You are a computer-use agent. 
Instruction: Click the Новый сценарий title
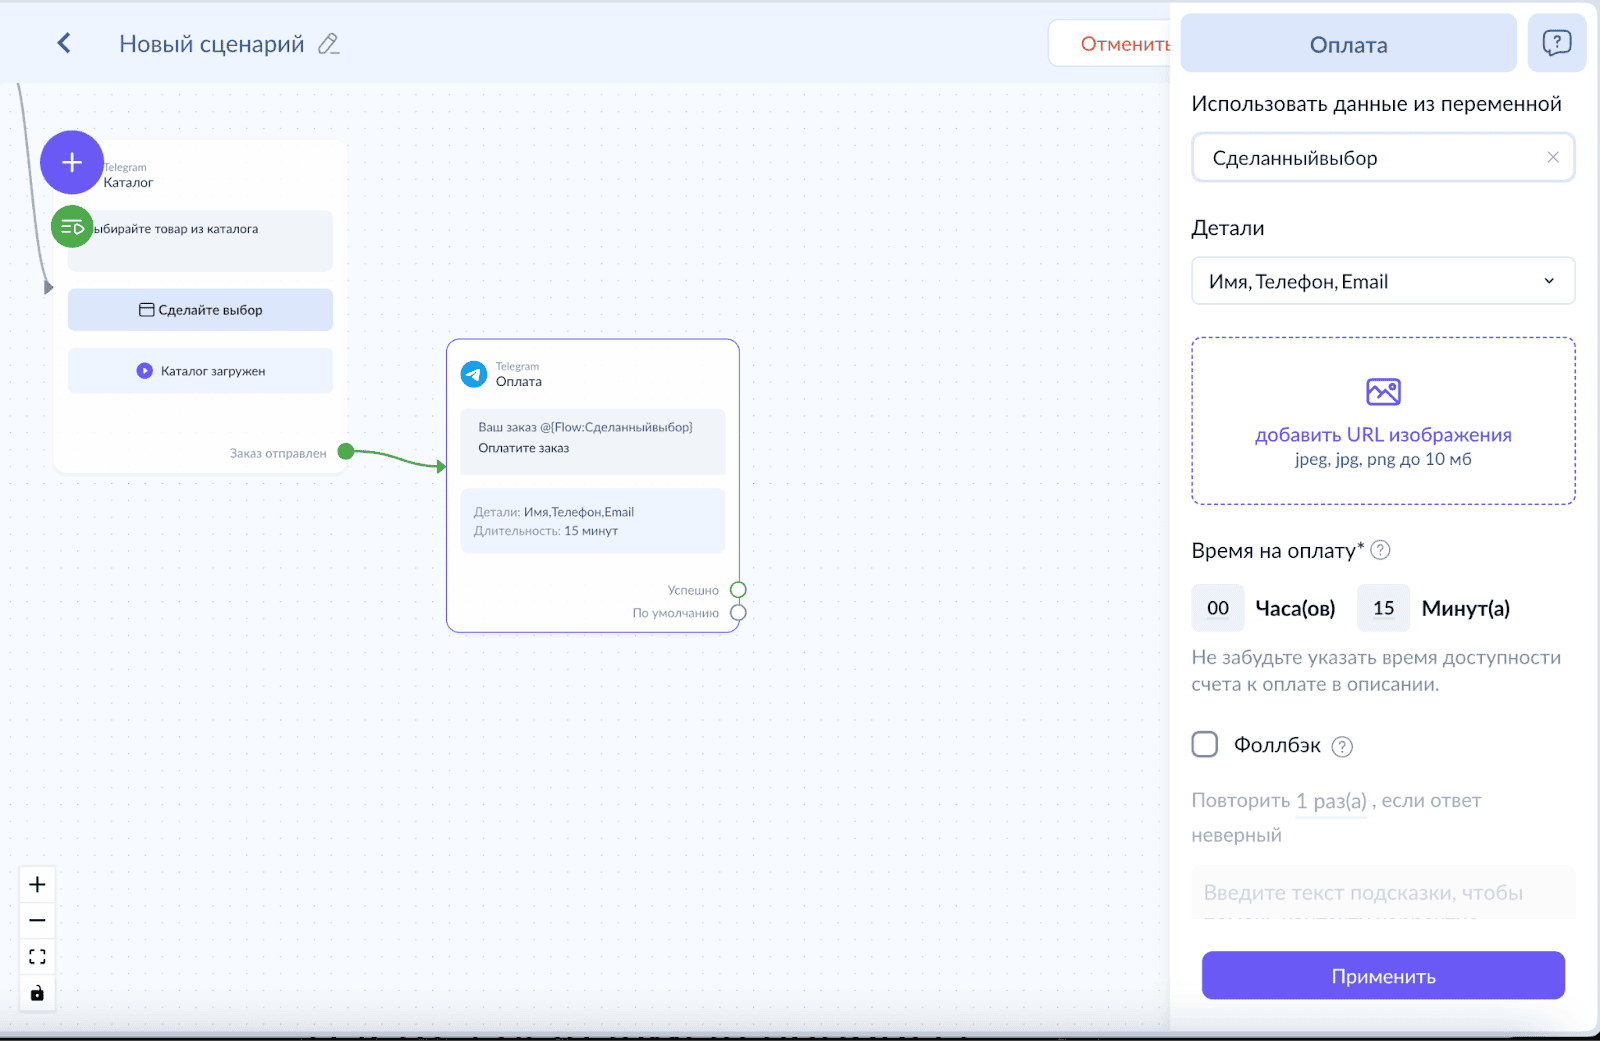212,44
